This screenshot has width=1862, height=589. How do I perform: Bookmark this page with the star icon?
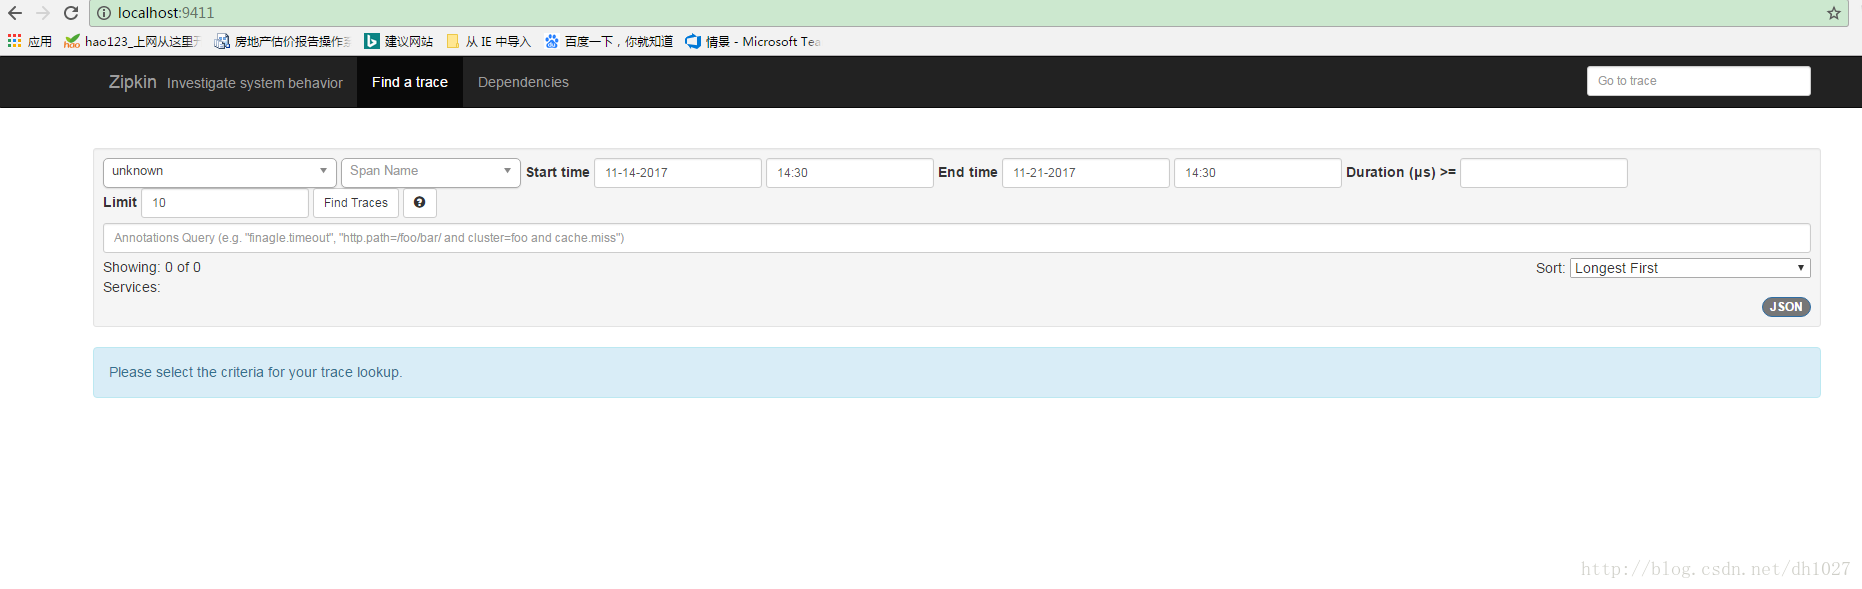(x=1834, y=13)
